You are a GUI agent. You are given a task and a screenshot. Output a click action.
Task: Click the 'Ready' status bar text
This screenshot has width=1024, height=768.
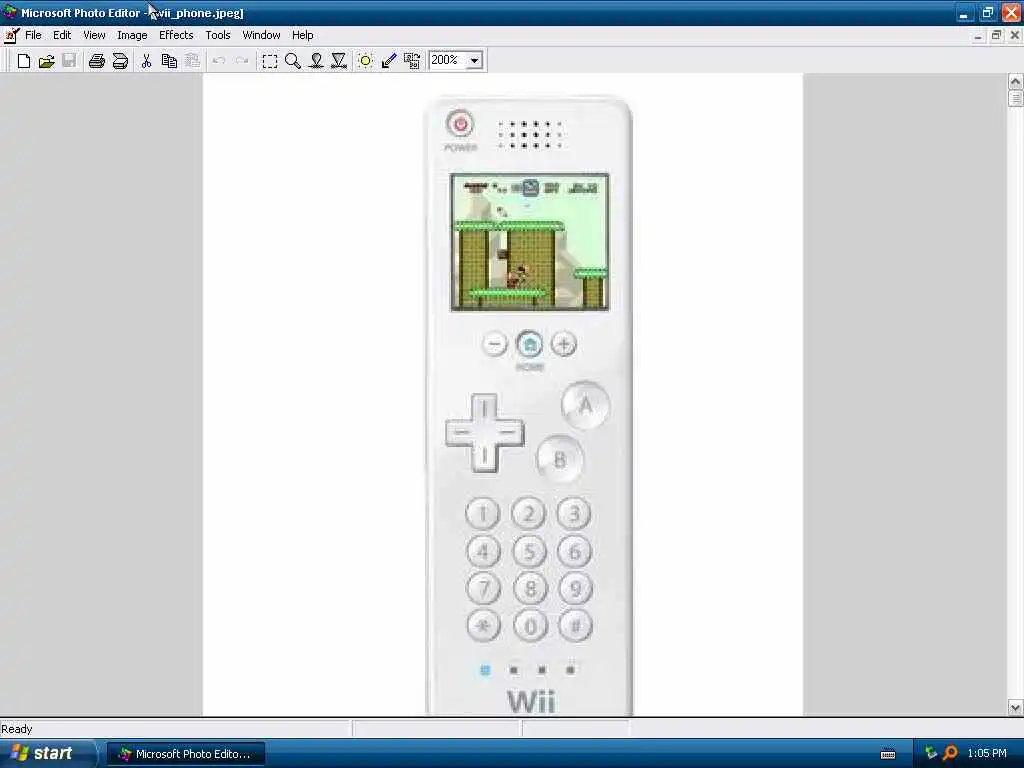pyautogui.click(x=17, y=729)
